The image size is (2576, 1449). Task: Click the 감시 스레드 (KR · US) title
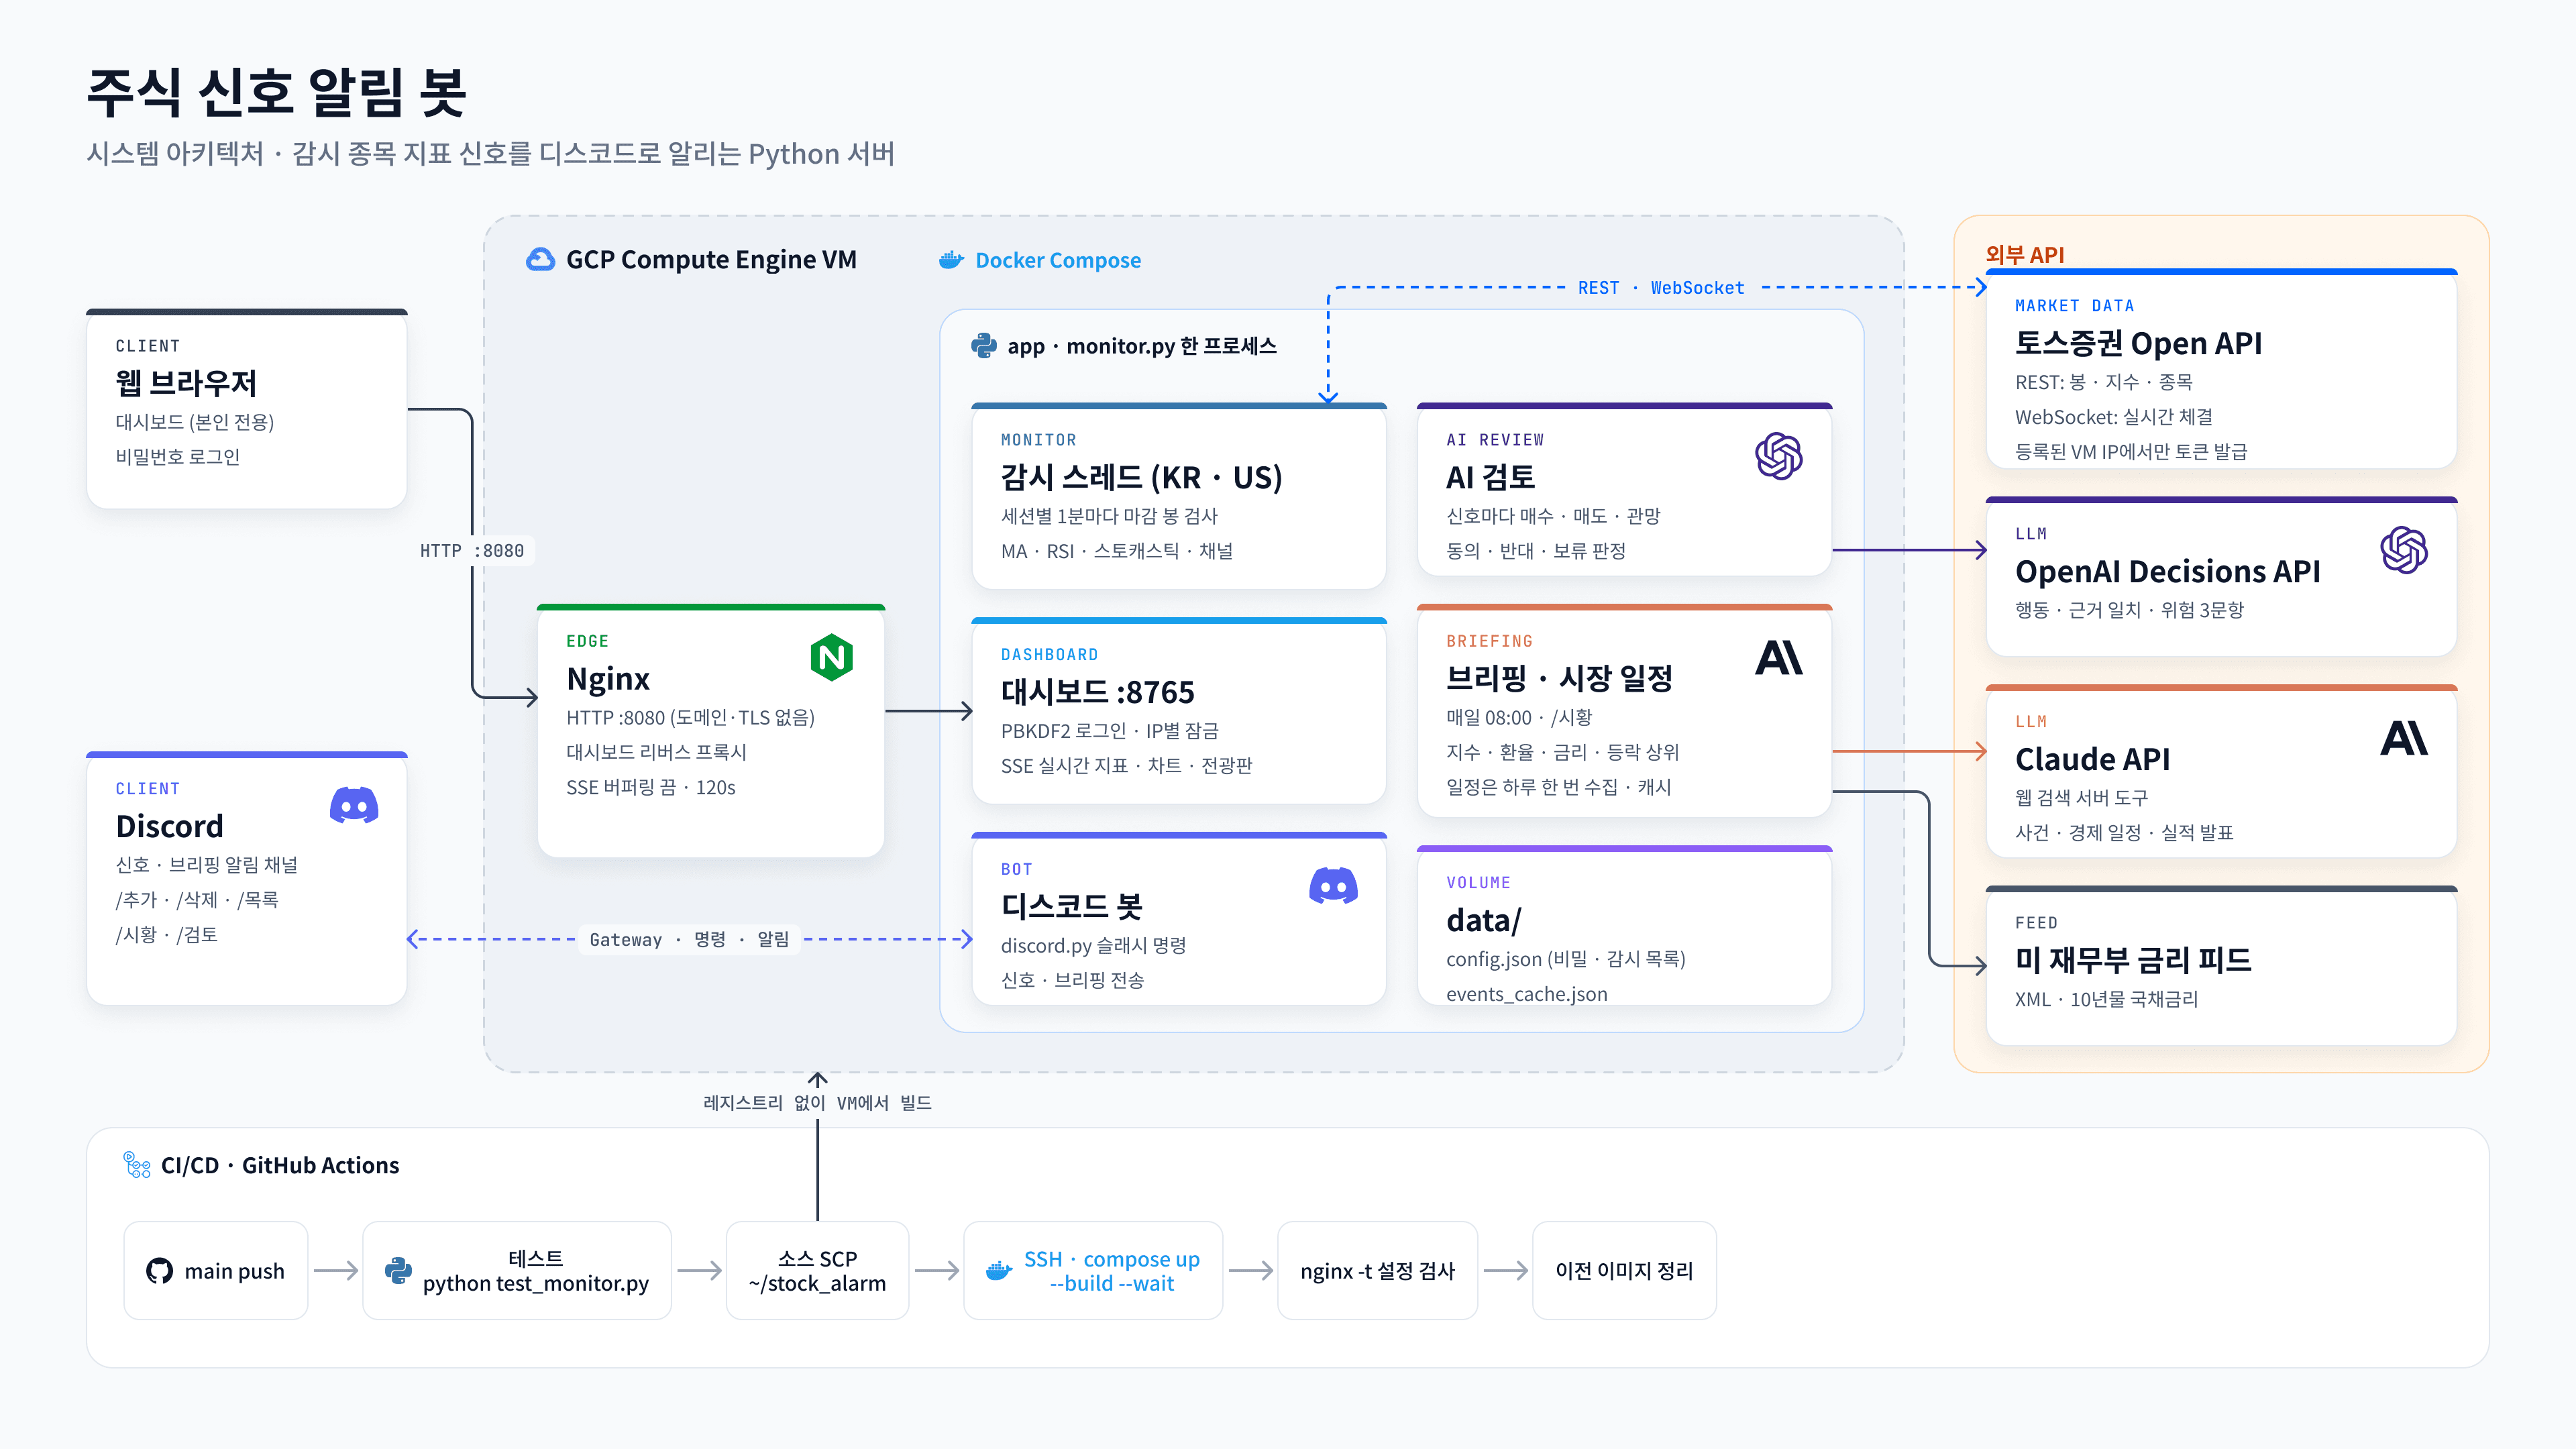(x=1141, y=478)
